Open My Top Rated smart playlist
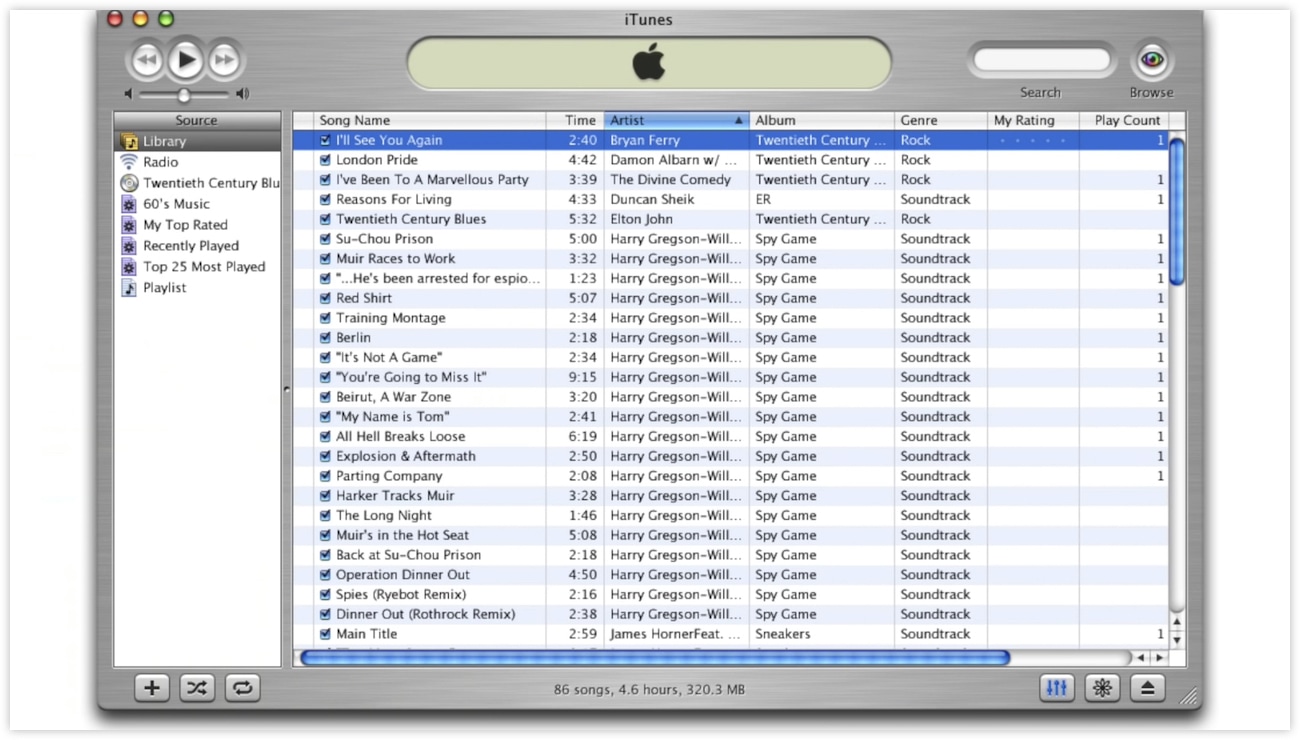 click(x=197, y=225)
